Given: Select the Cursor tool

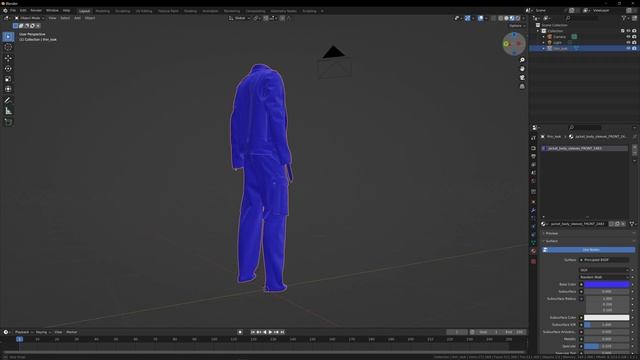Looking at the screenshot, I should [x=8, y=47].
